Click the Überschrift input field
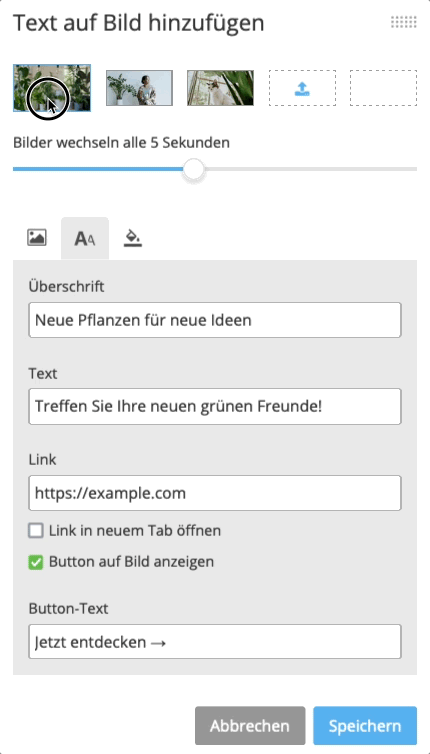Viewport: 430px width, 754px height. (x=215, y=320)
